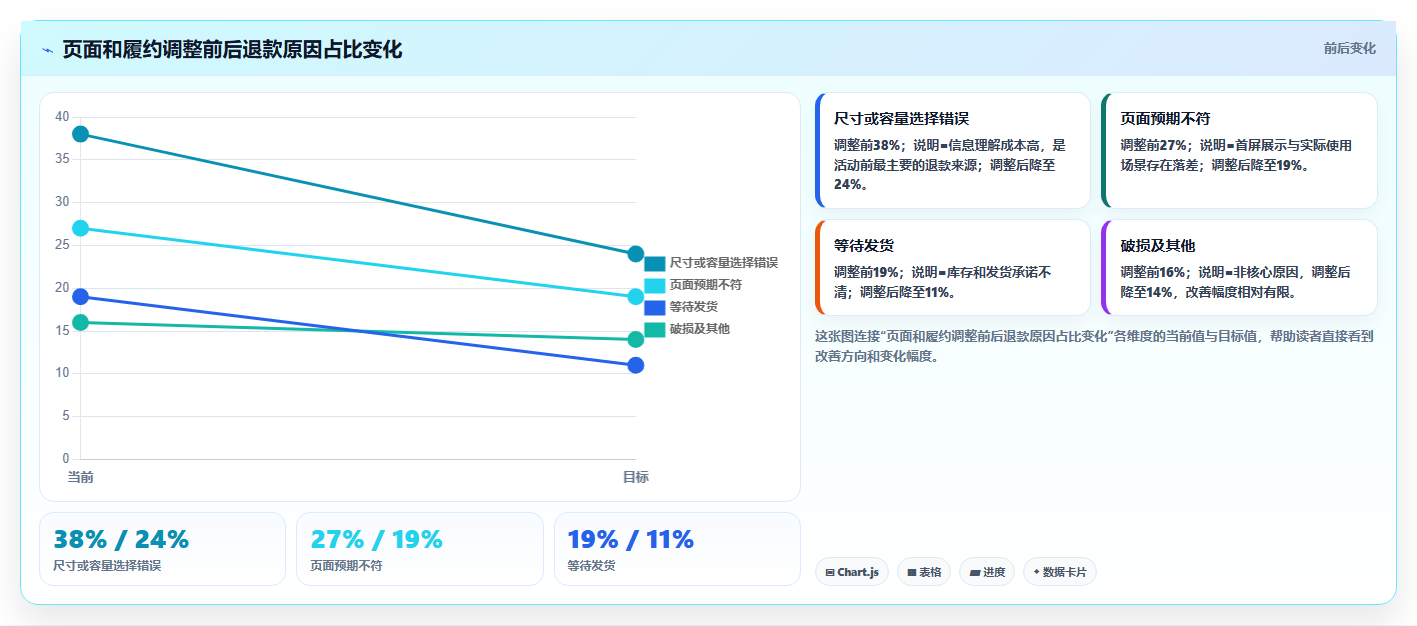1417x626 pixels.
Task: Click the 27% / 19% stat card
Action: tap(420, 549)
